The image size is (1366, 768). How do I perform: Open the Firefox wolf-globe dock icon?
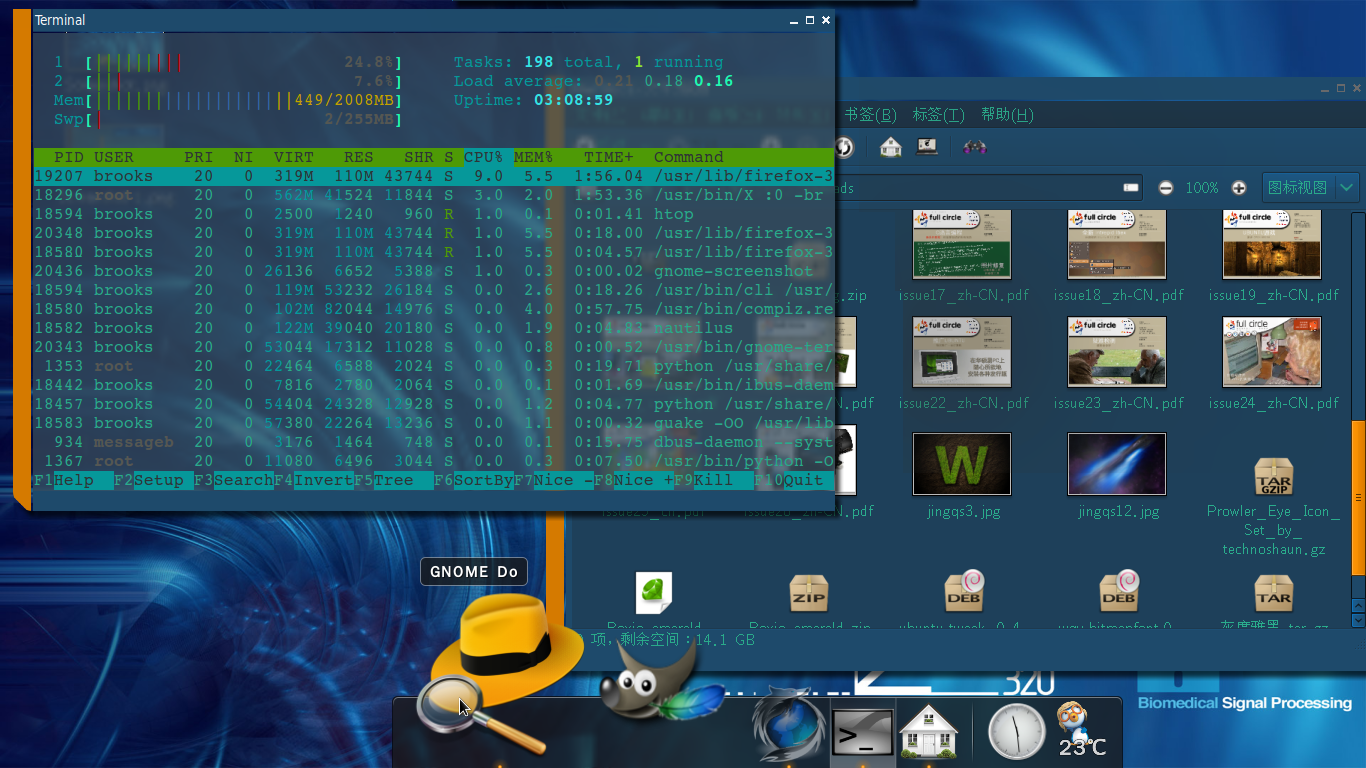point(788,725)
